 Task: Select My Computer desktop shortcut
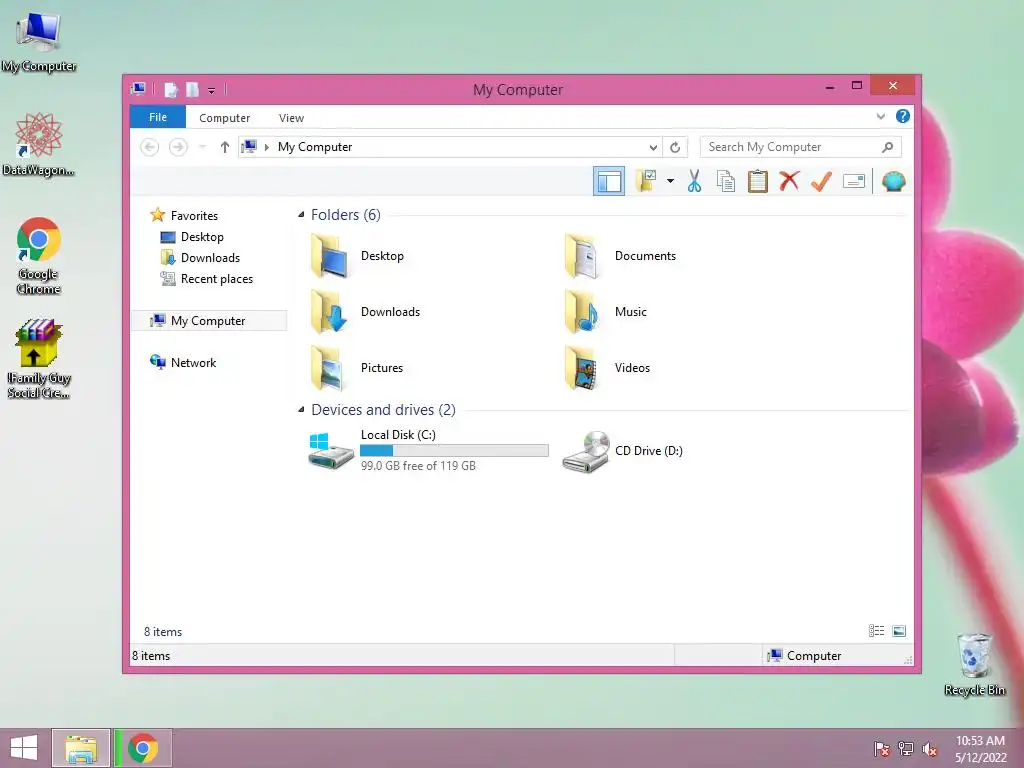[39, 42]
